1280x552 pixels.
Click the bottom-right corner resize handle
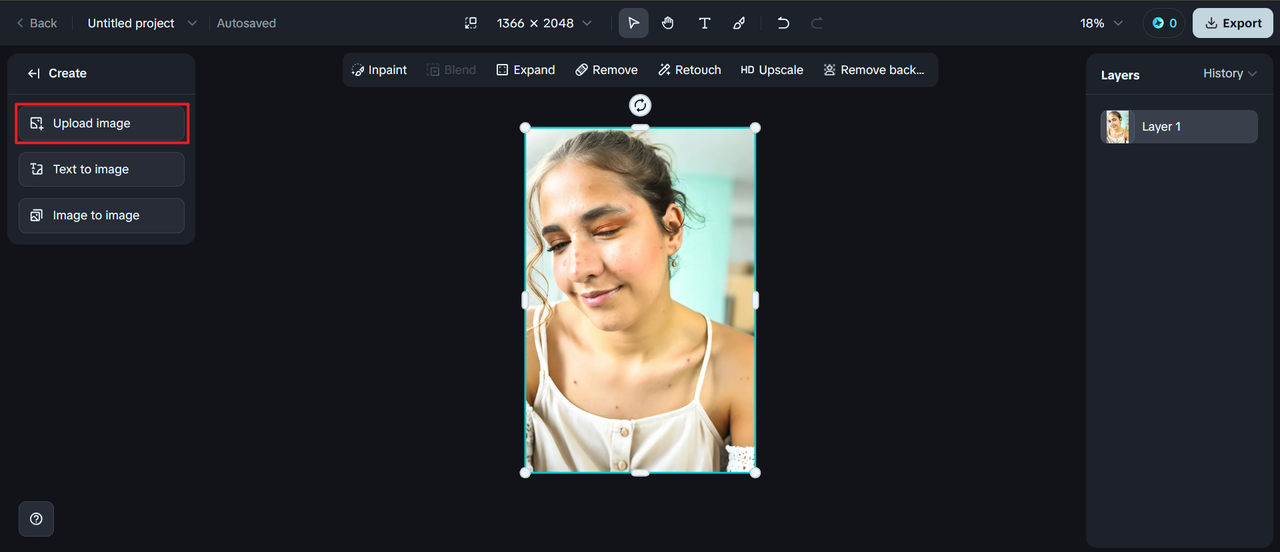coord(755,472)
